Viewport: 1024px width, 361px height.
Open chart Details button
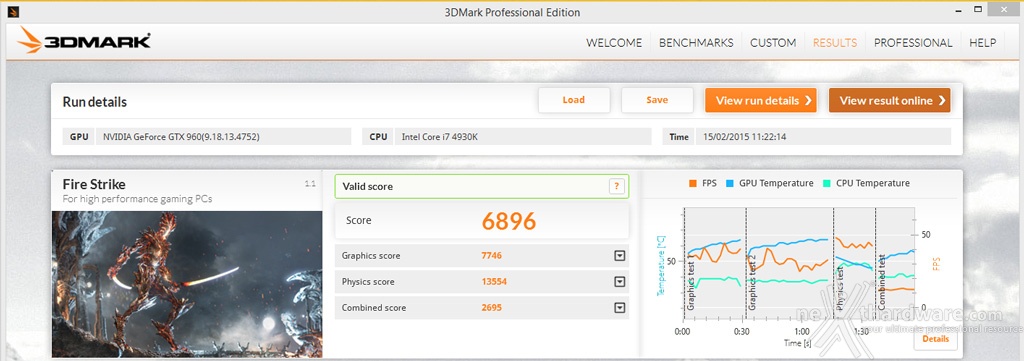(935, 339)
